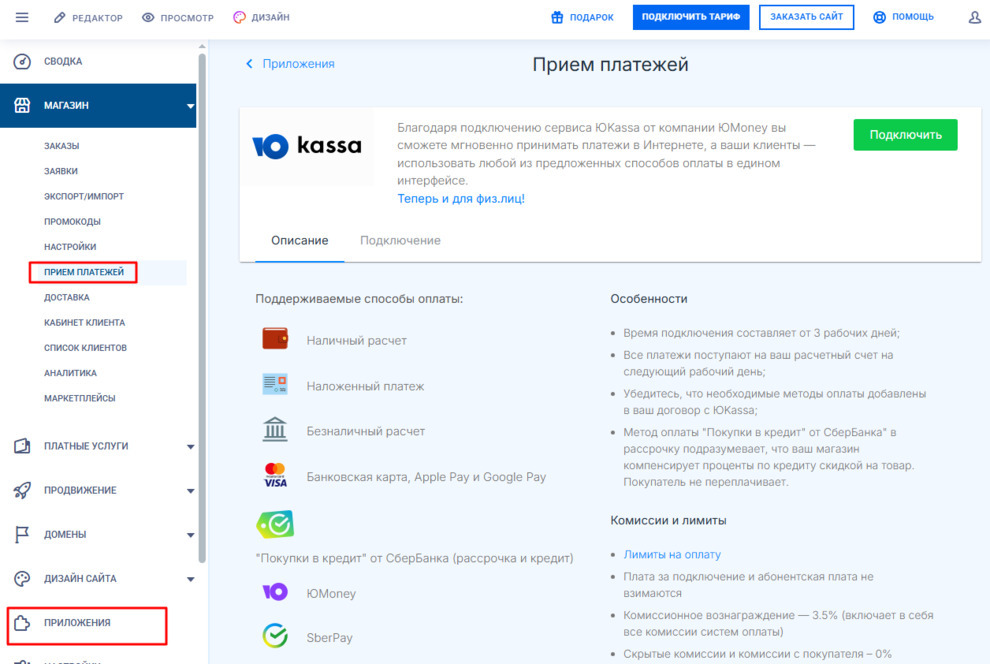Click the Помощь link
Image resolution: width=990 pixels, height=664 pixels.
(x=913, y=17)
